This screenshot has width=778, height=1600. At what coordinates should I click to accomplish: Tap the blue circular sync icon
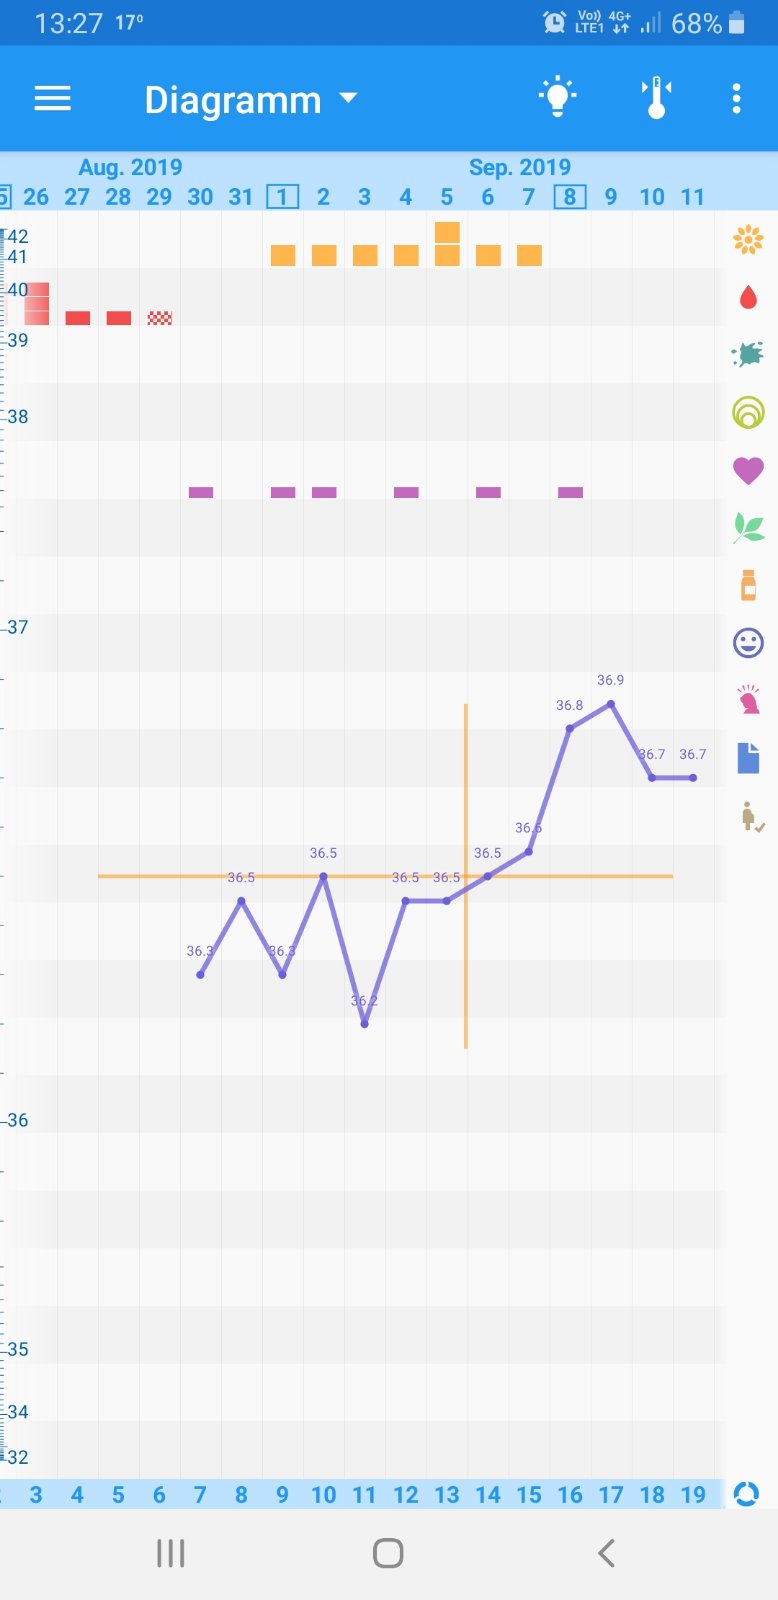[746, 1494]
